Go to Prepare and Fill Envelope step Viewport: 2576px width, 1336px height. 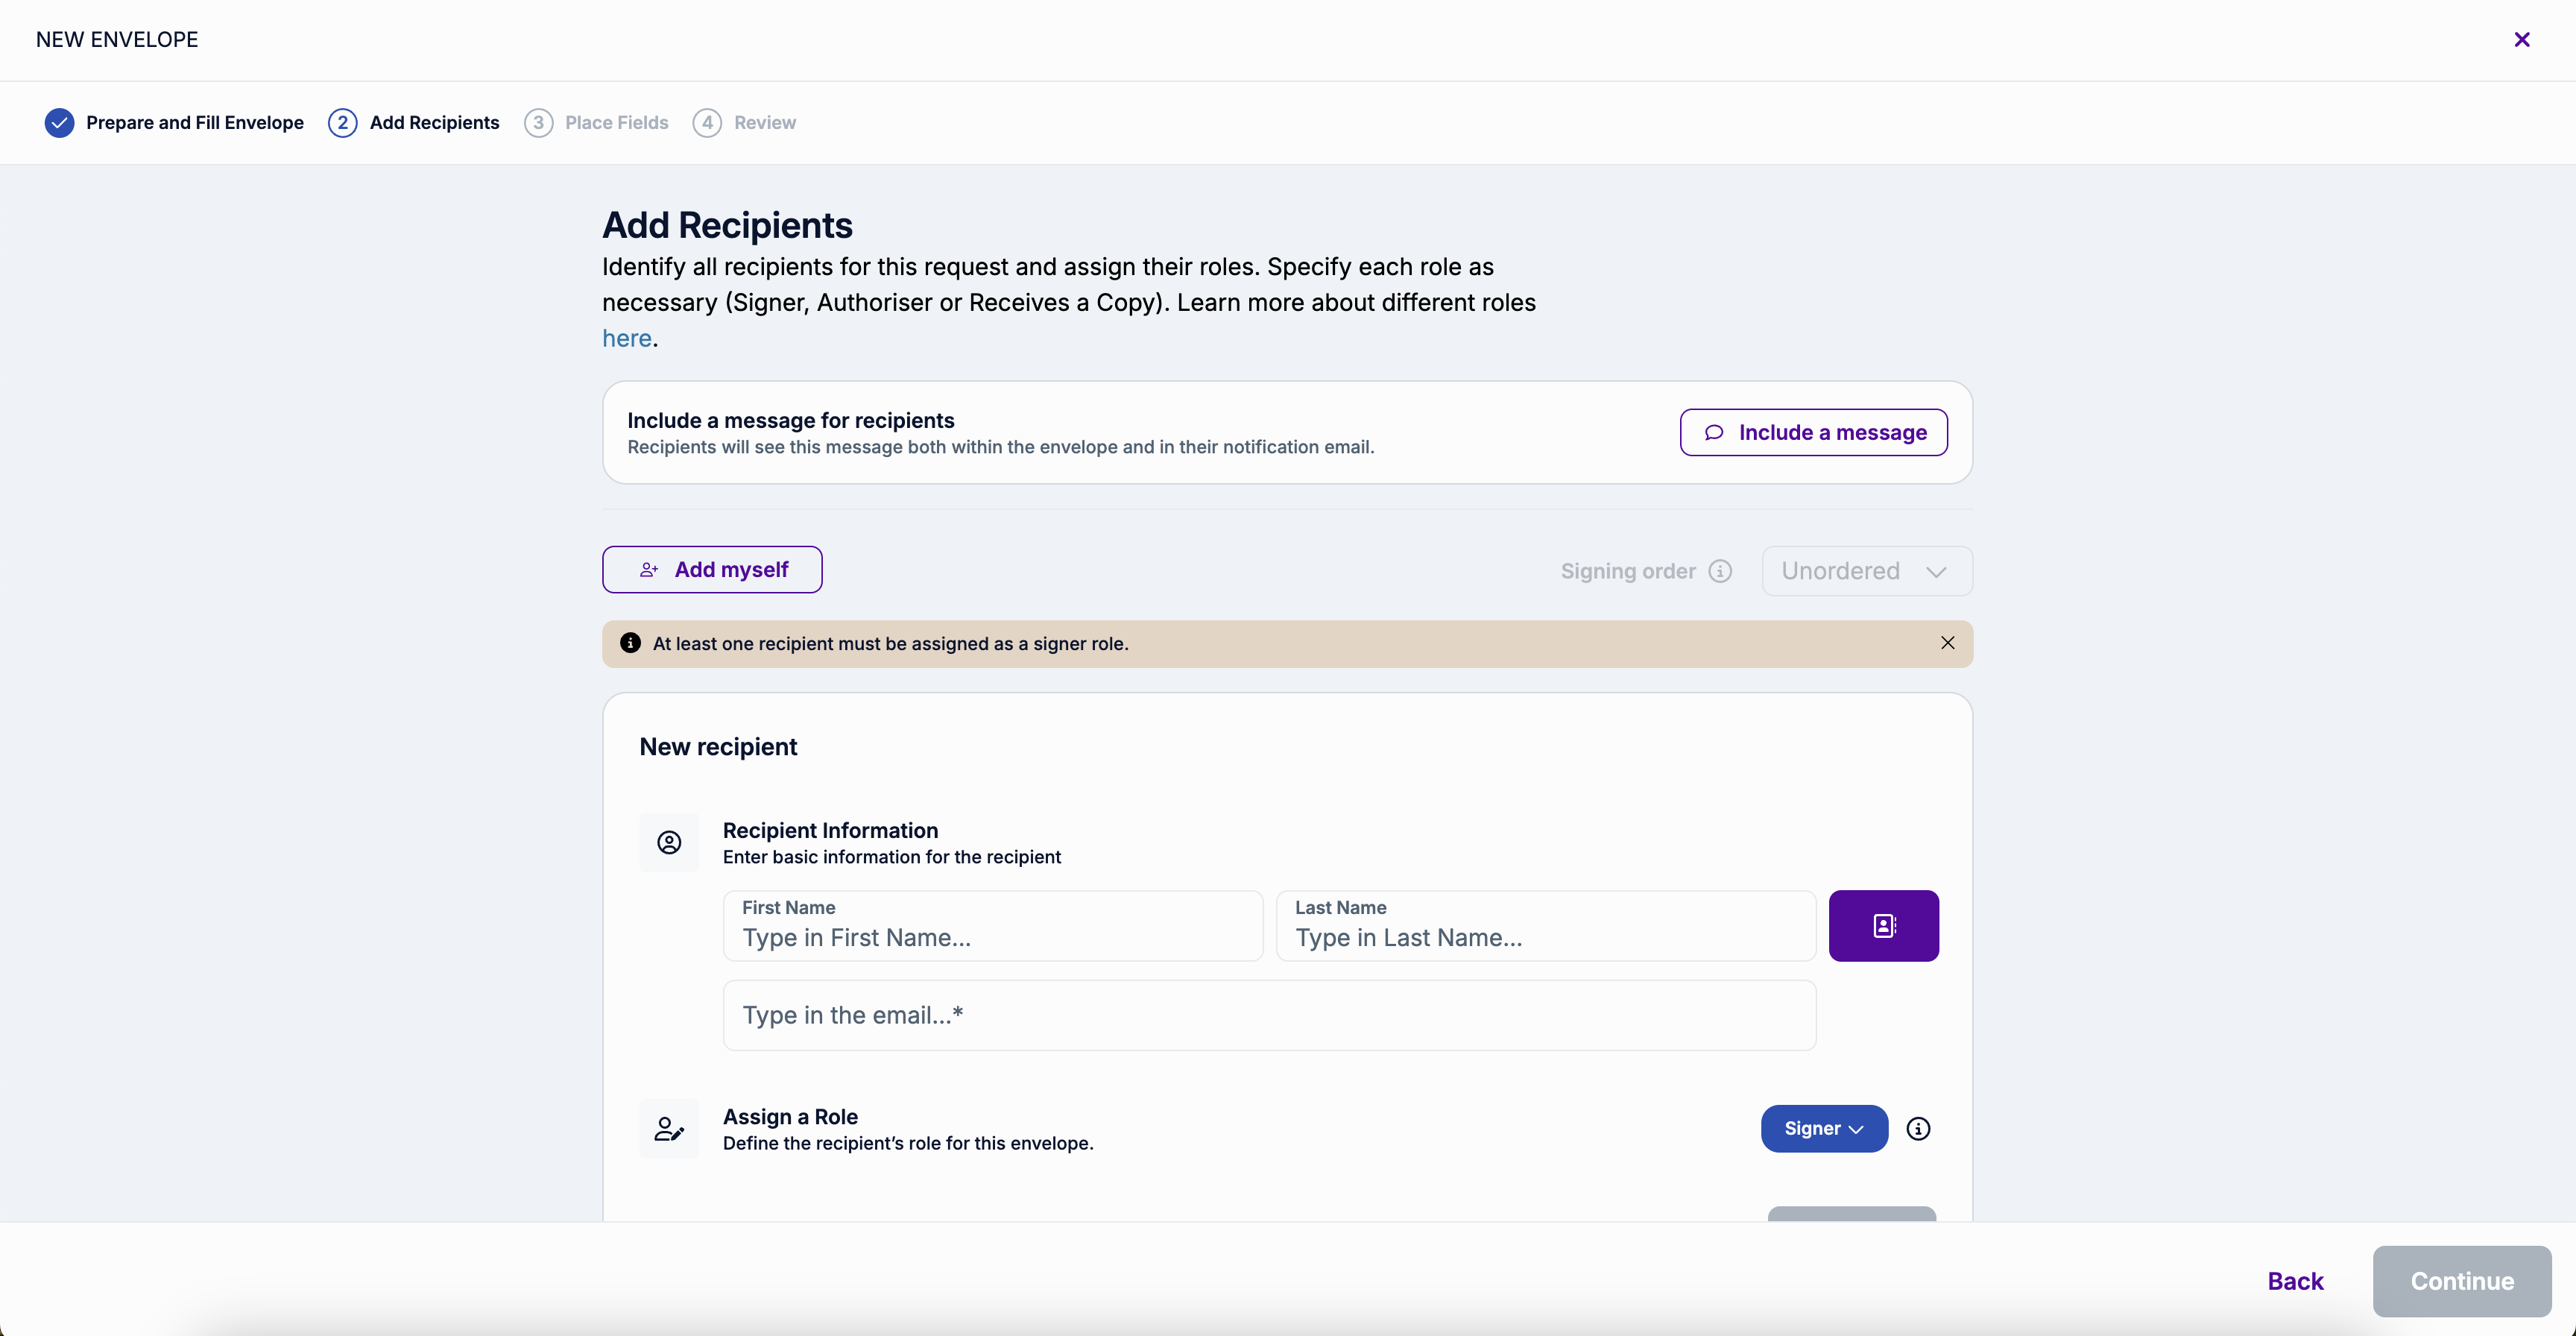pos(194,122)
